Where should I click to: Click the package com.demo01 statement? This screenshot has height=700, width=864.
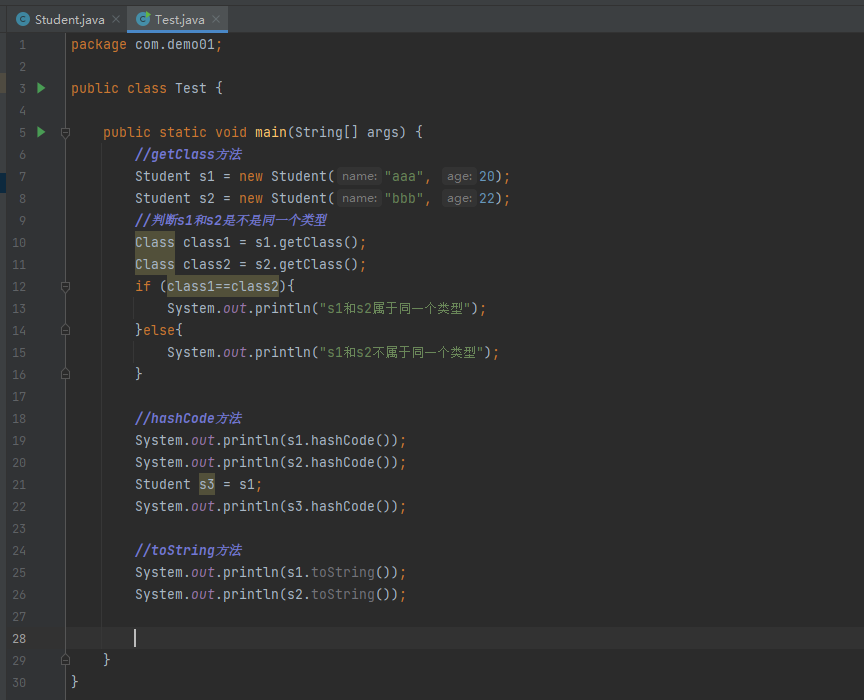[x=147, y=45]
